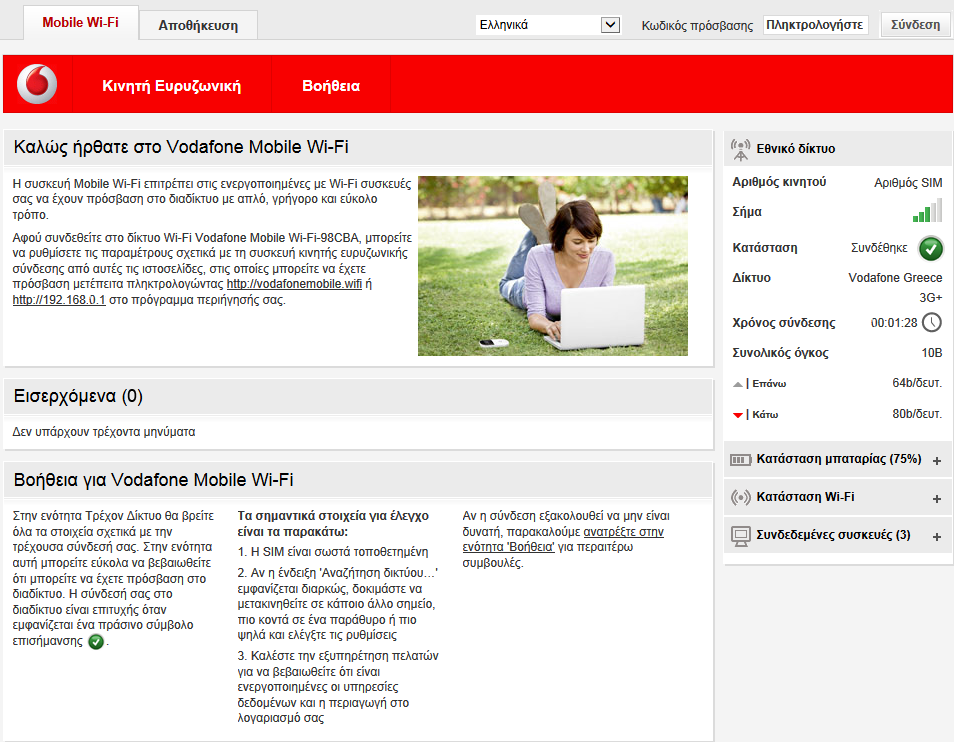Screen dimensions: 954x742
Task: Expand the Κατάσταση Wi-Fi plus sign
Action: (x=937, y=499)
